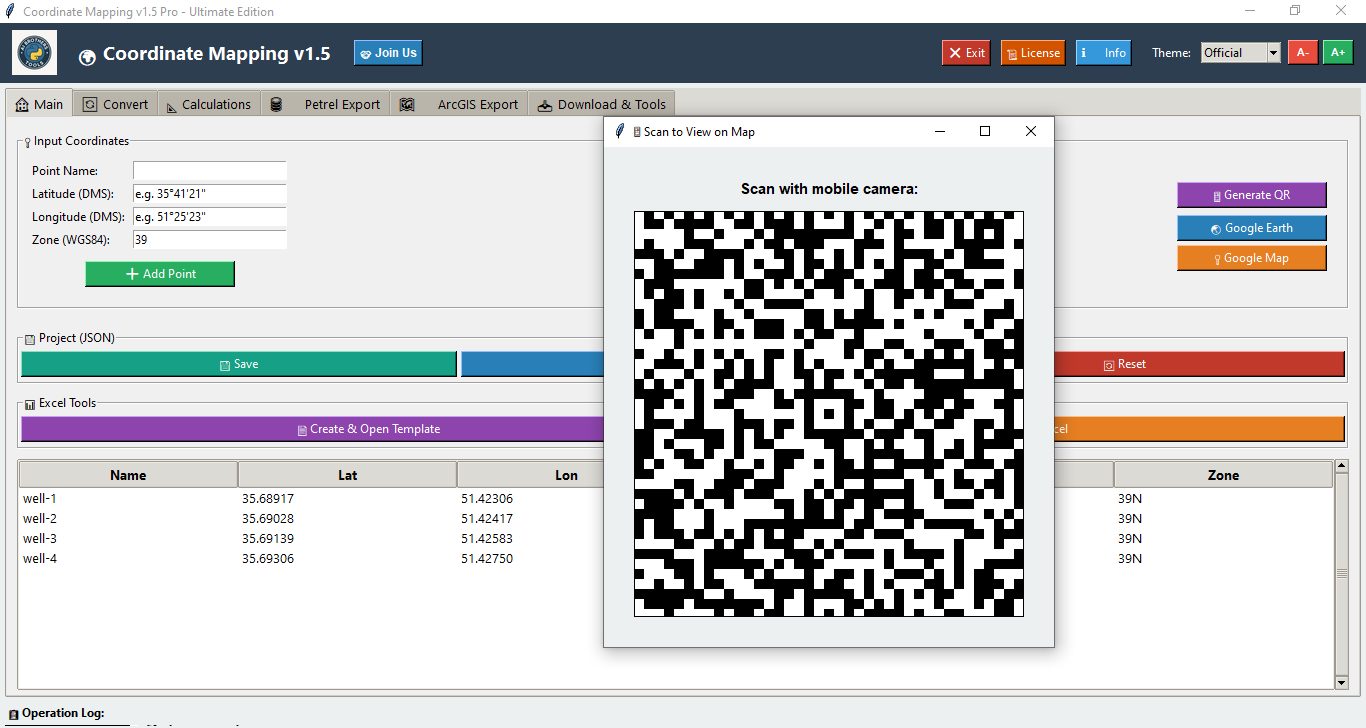The width and height of the screenshot is (1366, 728).
Task: Close the Scan to View on Map window
Action: 1031,131
